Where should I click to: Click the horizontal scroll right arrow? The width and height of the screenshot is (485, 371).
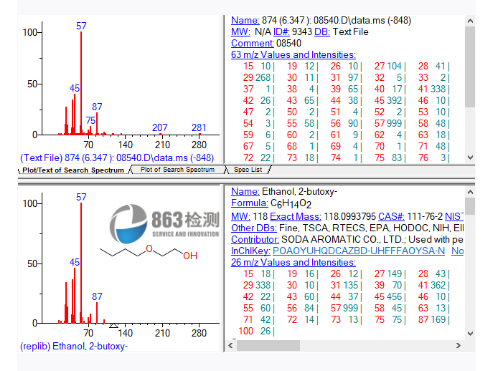coord(458,345)
